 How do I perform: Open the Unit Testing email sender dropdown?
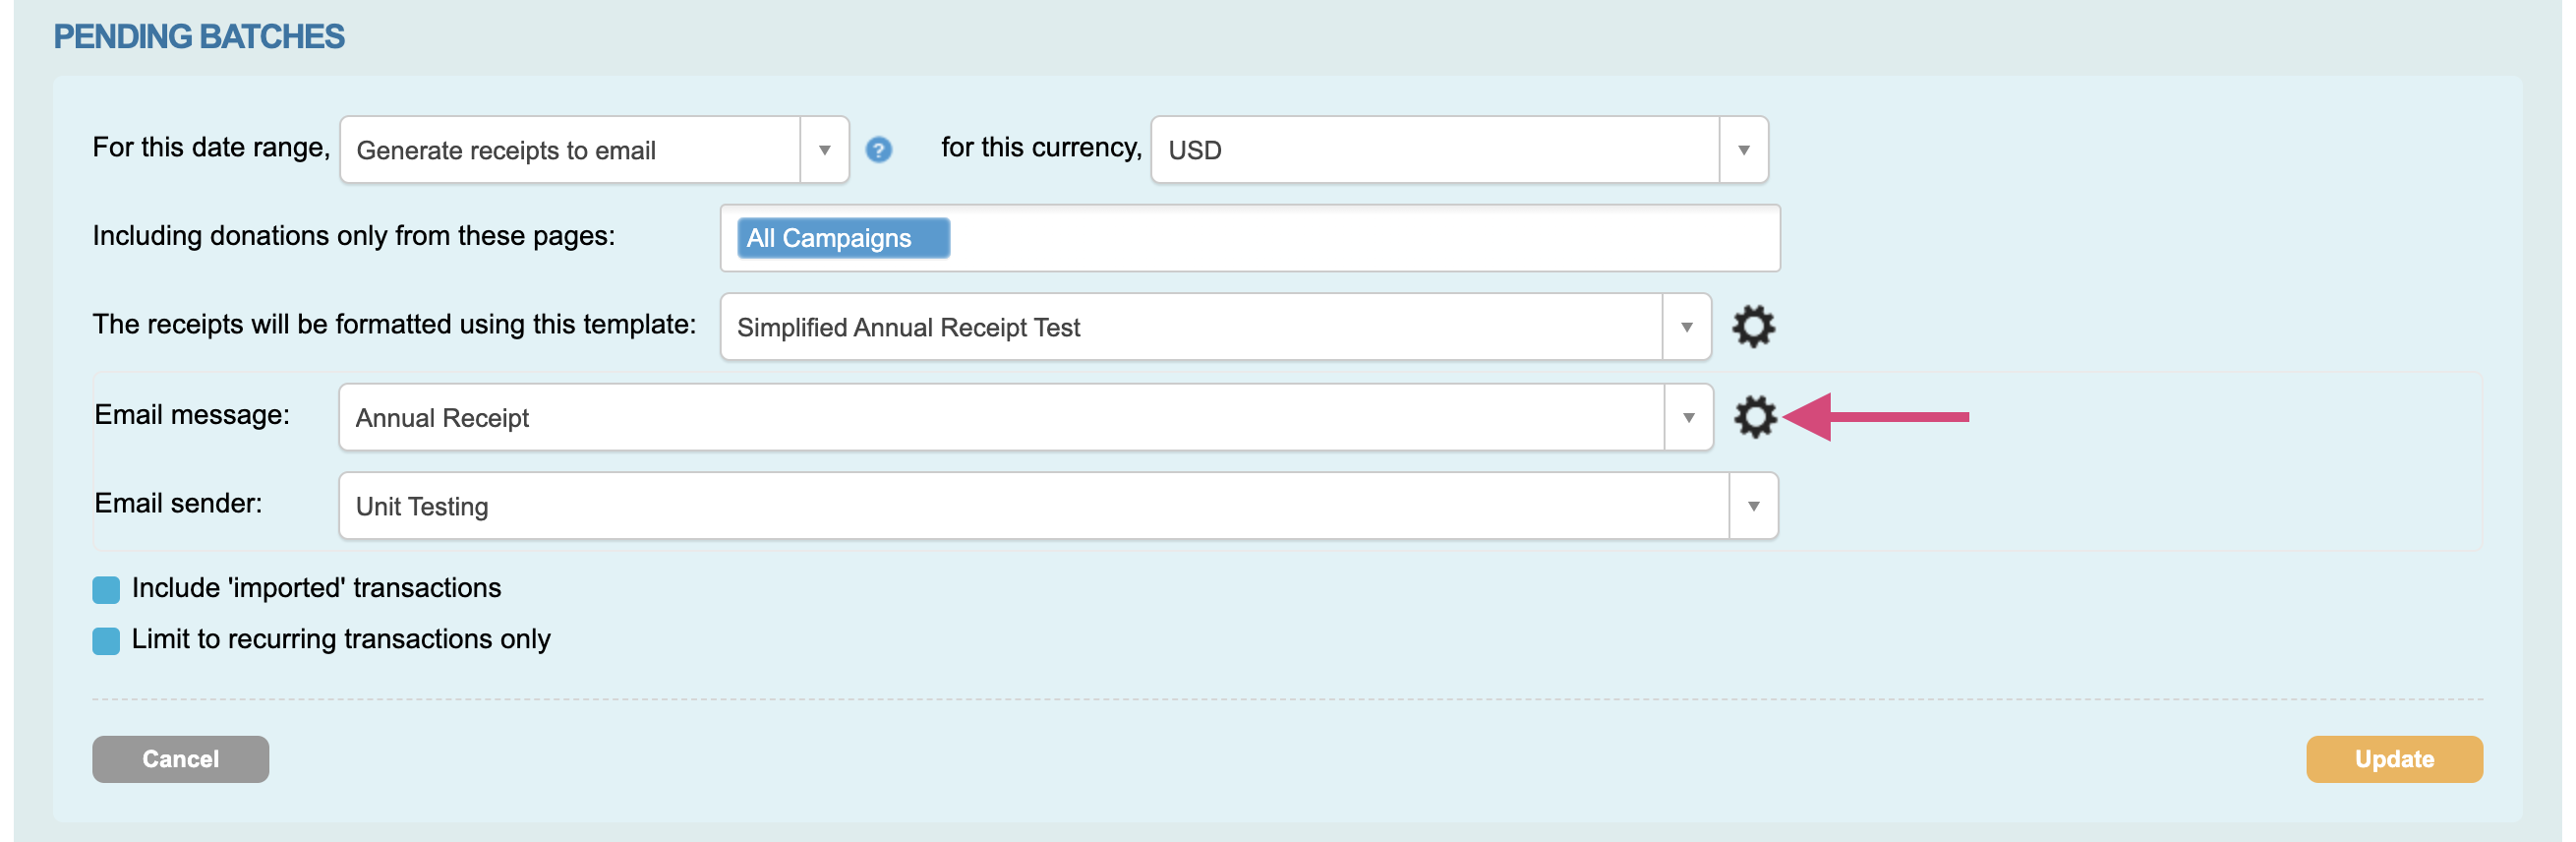1032,506
